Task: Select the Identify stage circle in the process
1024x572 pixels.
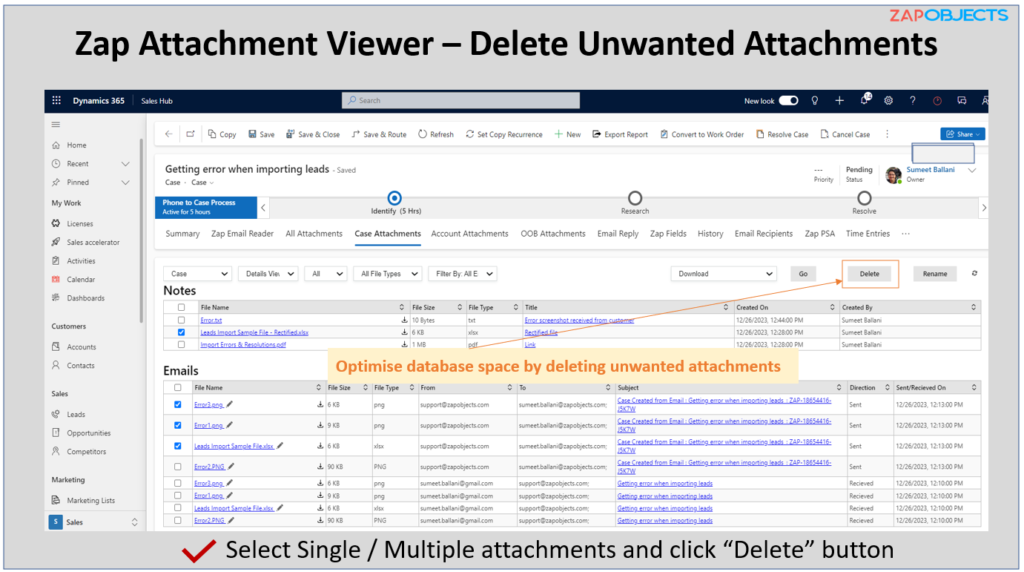Action: click(x=394, y=198)
